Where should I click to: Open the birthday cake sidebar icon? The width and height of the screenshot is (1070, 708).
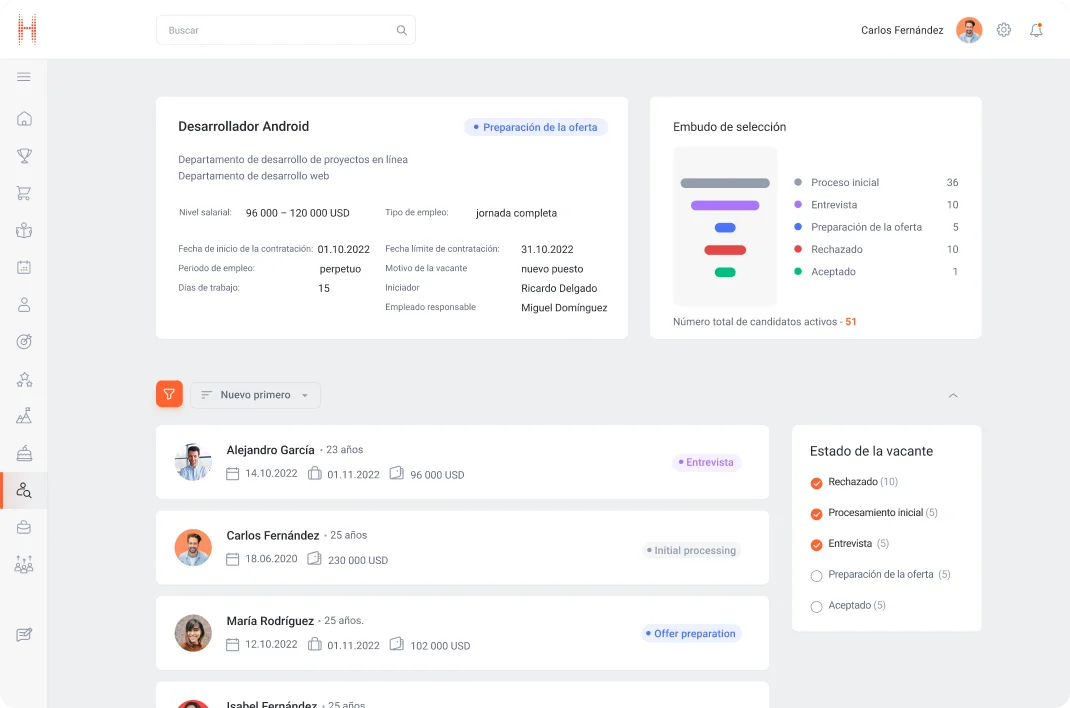[24, 453]
